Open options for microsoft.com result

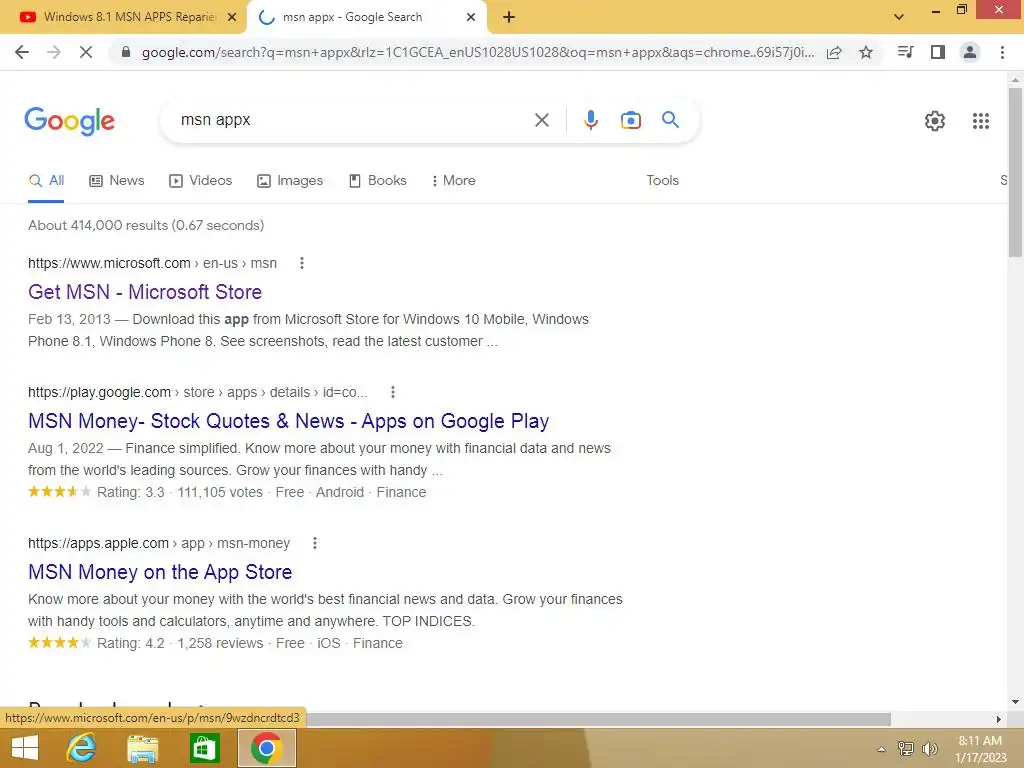click(x=302, y=263)
